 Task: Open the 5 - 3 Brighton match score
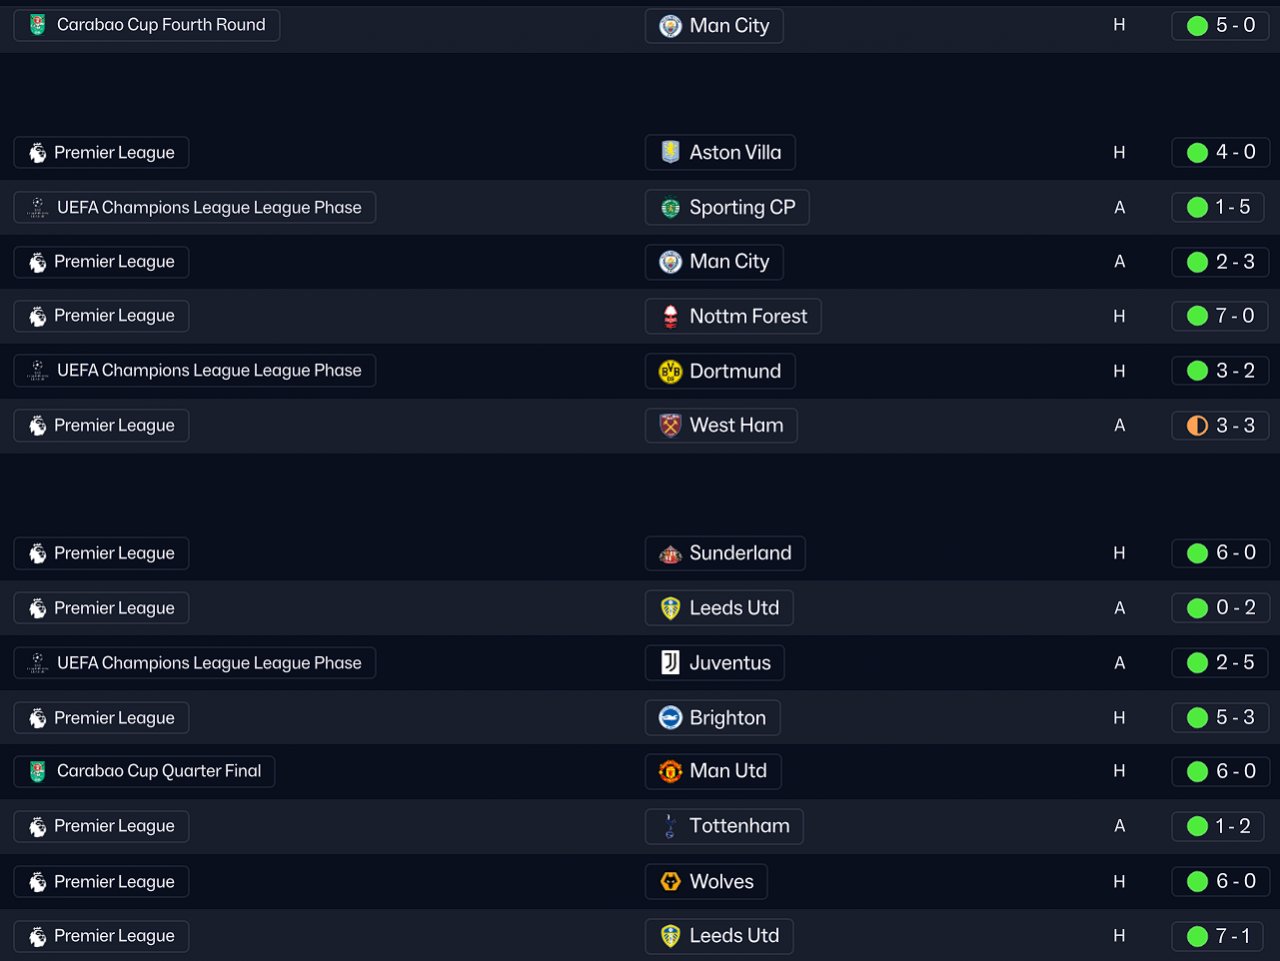(x=1234, y=718)
